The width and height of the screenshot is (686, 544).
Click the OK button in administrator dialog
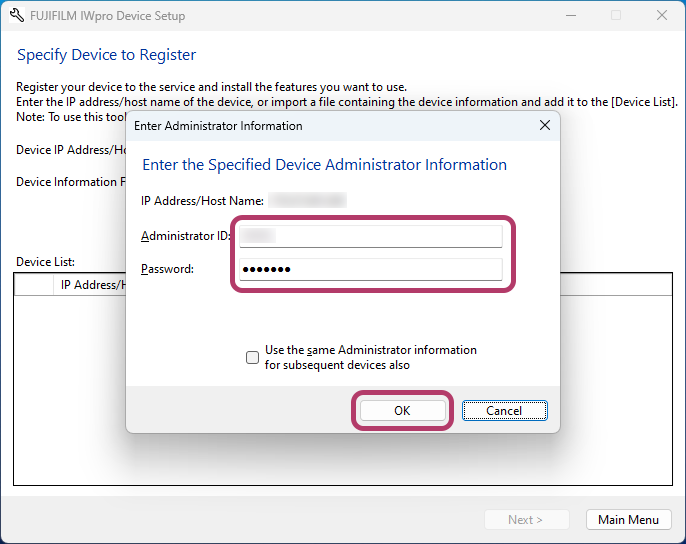pyautogui.click(x=402, y=411)
